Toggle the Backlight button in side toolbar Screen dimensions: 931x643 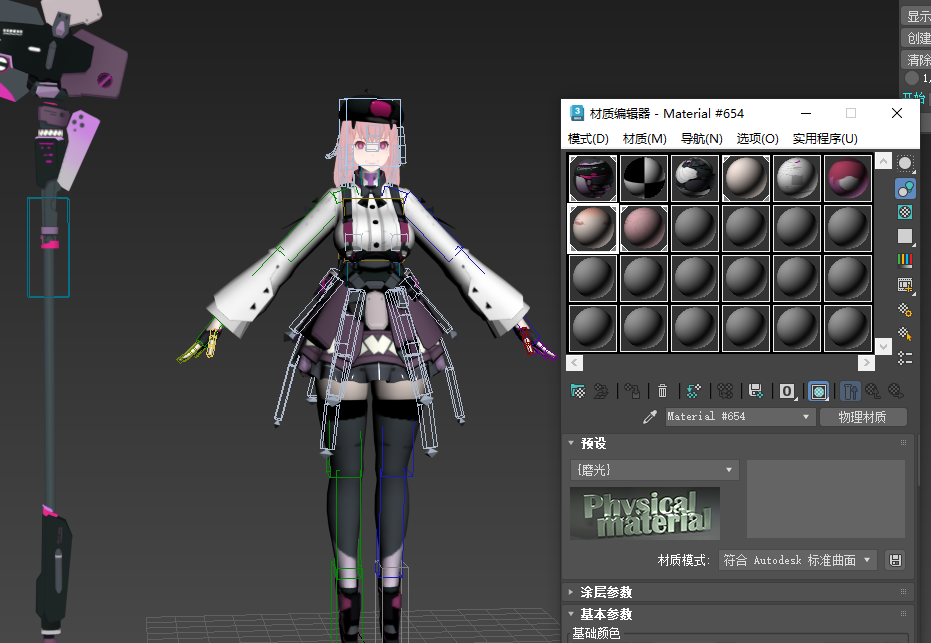click(905, 188)
